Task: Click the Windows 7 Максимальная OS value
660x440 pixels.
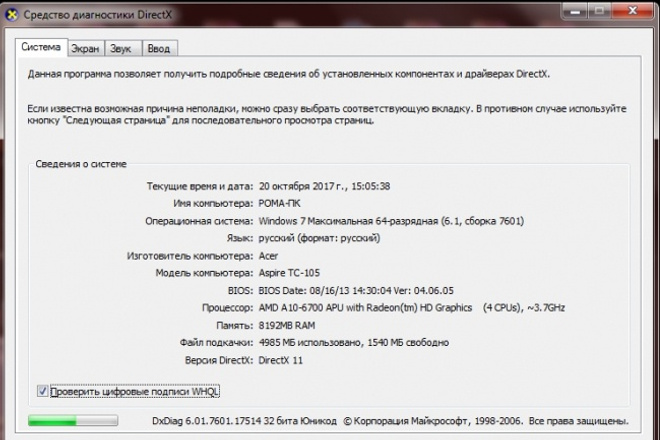Action: point(391,221)
